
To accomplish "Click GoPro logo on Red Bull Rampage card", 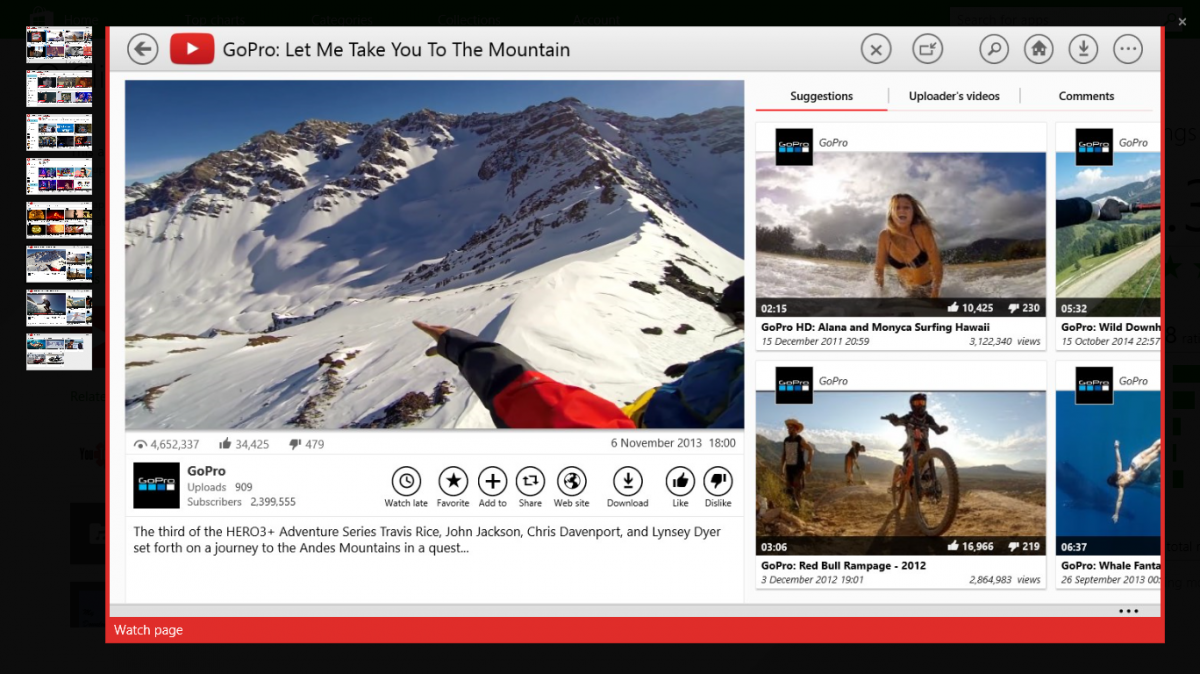I will click(x=794, y=385).
